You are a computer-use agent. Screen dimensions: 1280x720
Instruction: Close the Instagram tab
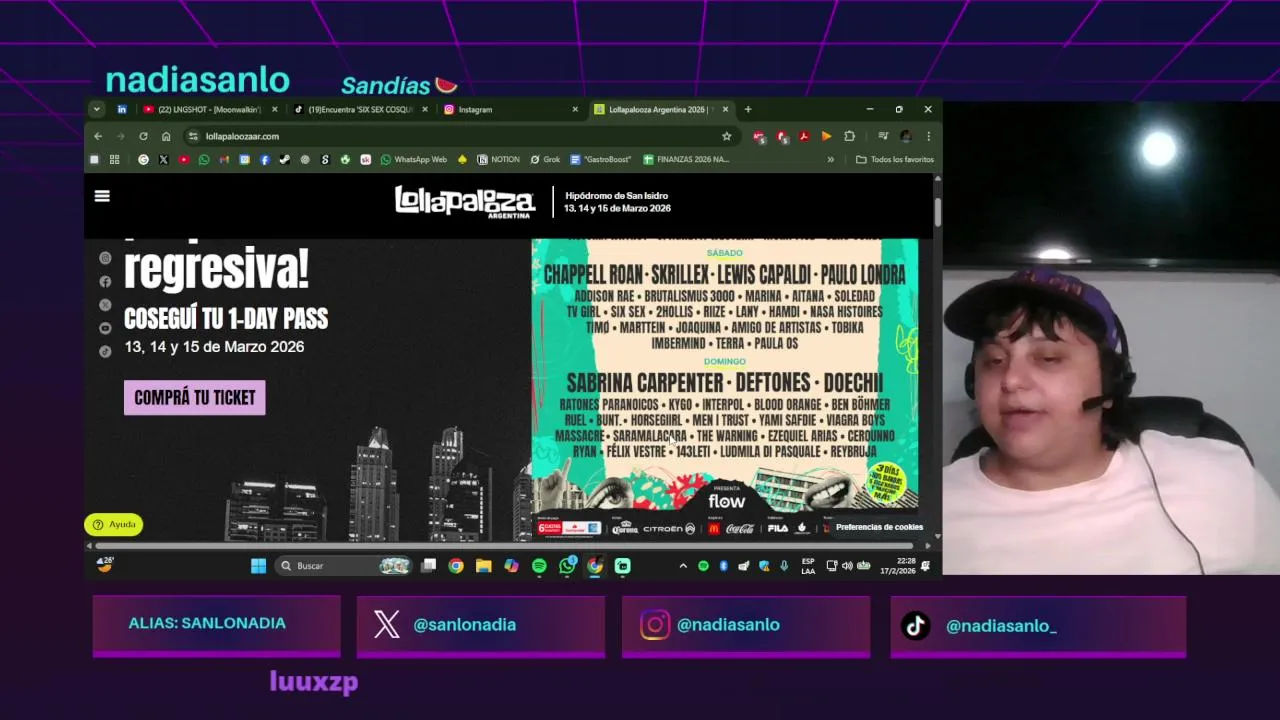click(575, 109)
